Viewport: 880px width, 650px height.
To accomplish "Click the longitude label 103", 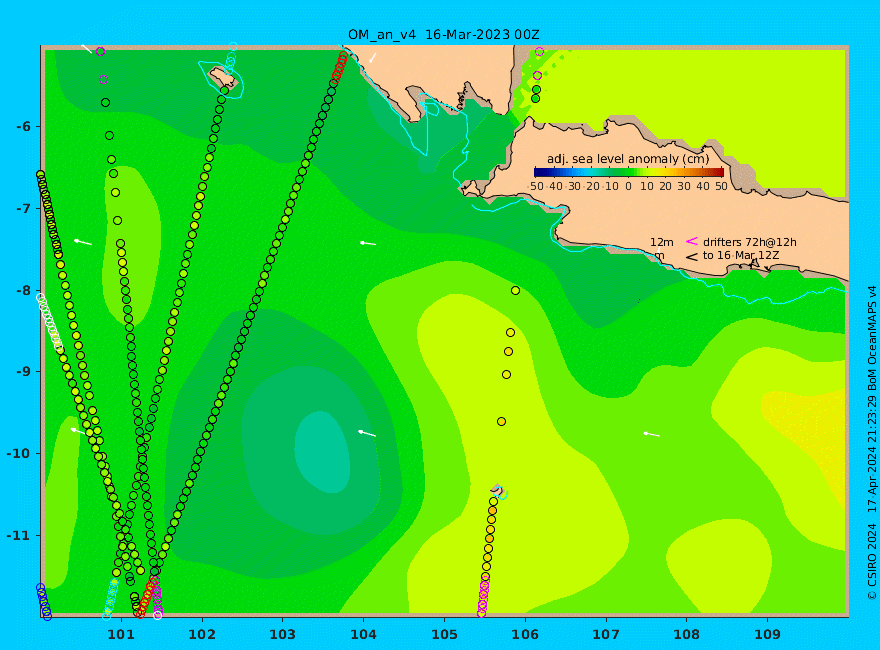I will [x=282, y=635].
